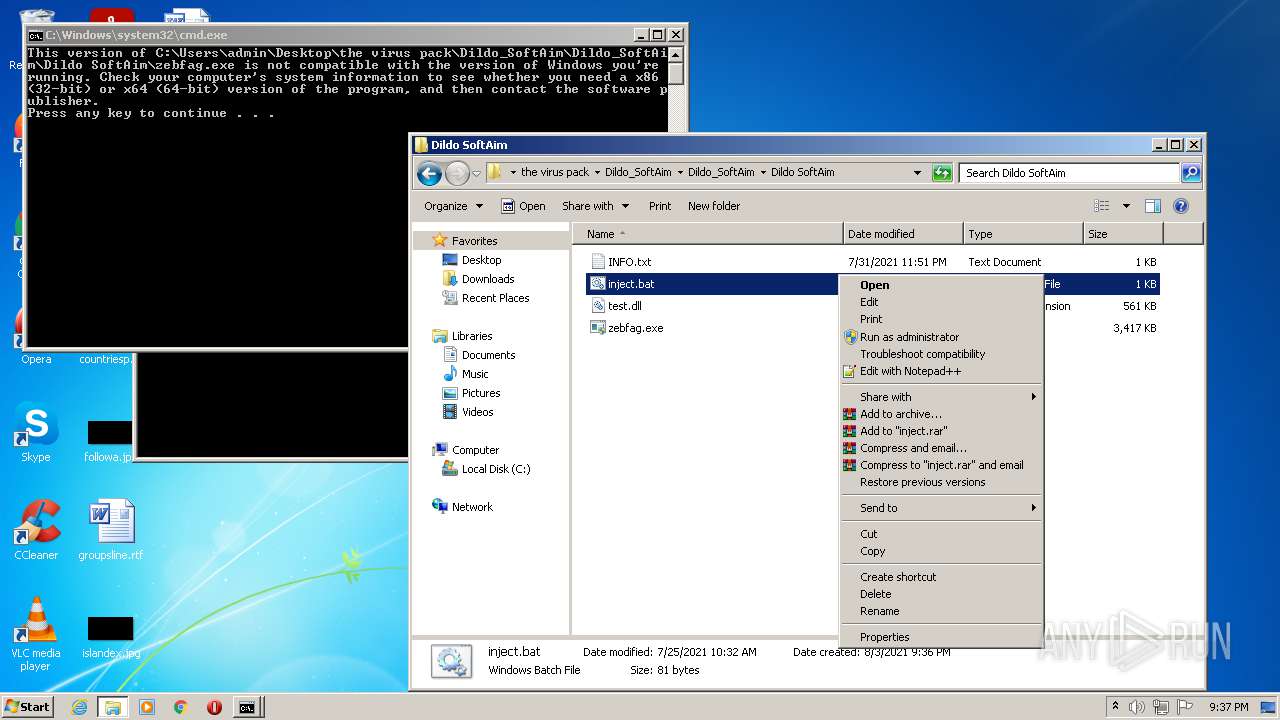Open Skype desktop shortcut

(x=36, y=433)
